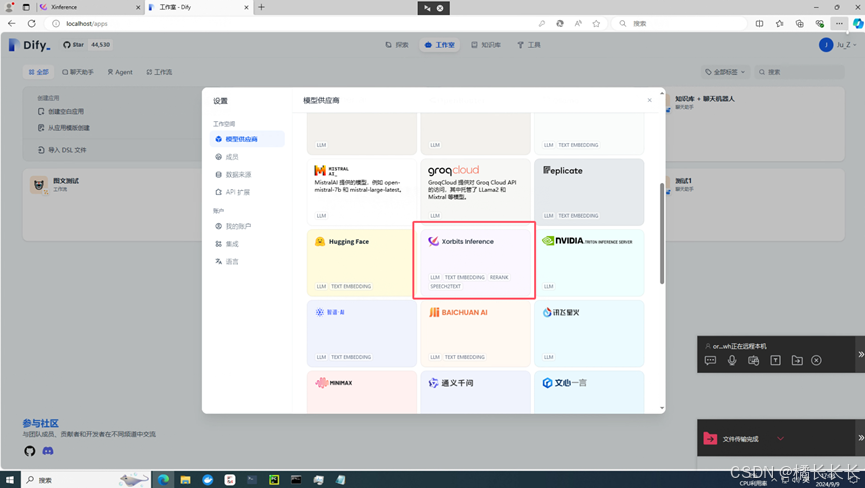Viewport: 865px width, 488px height.
Task: Click the scroll down arrow in dialog
Action: tap(662, 408)
